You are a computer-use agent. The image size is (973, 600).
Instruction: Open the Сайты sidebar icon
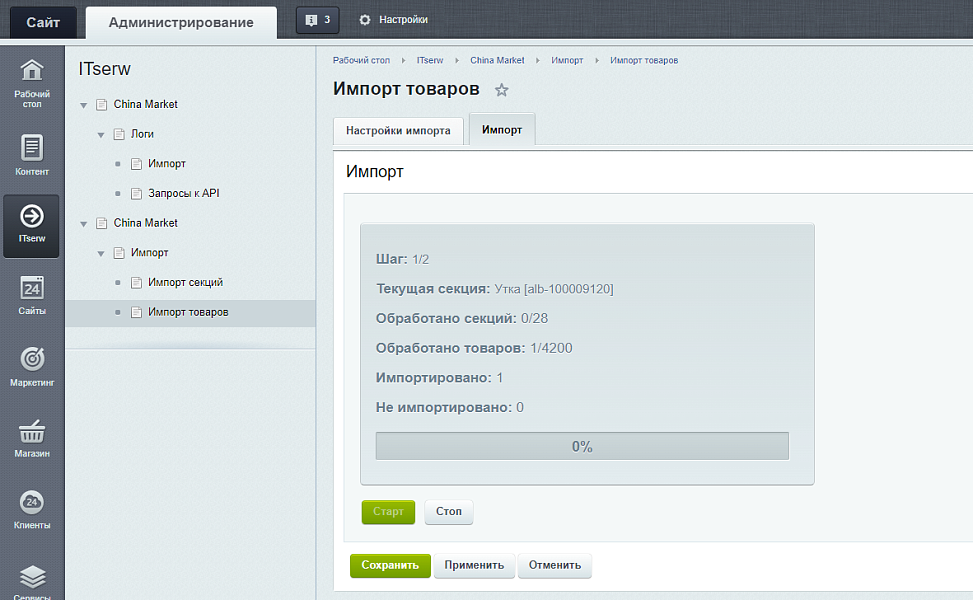(31, 294)
